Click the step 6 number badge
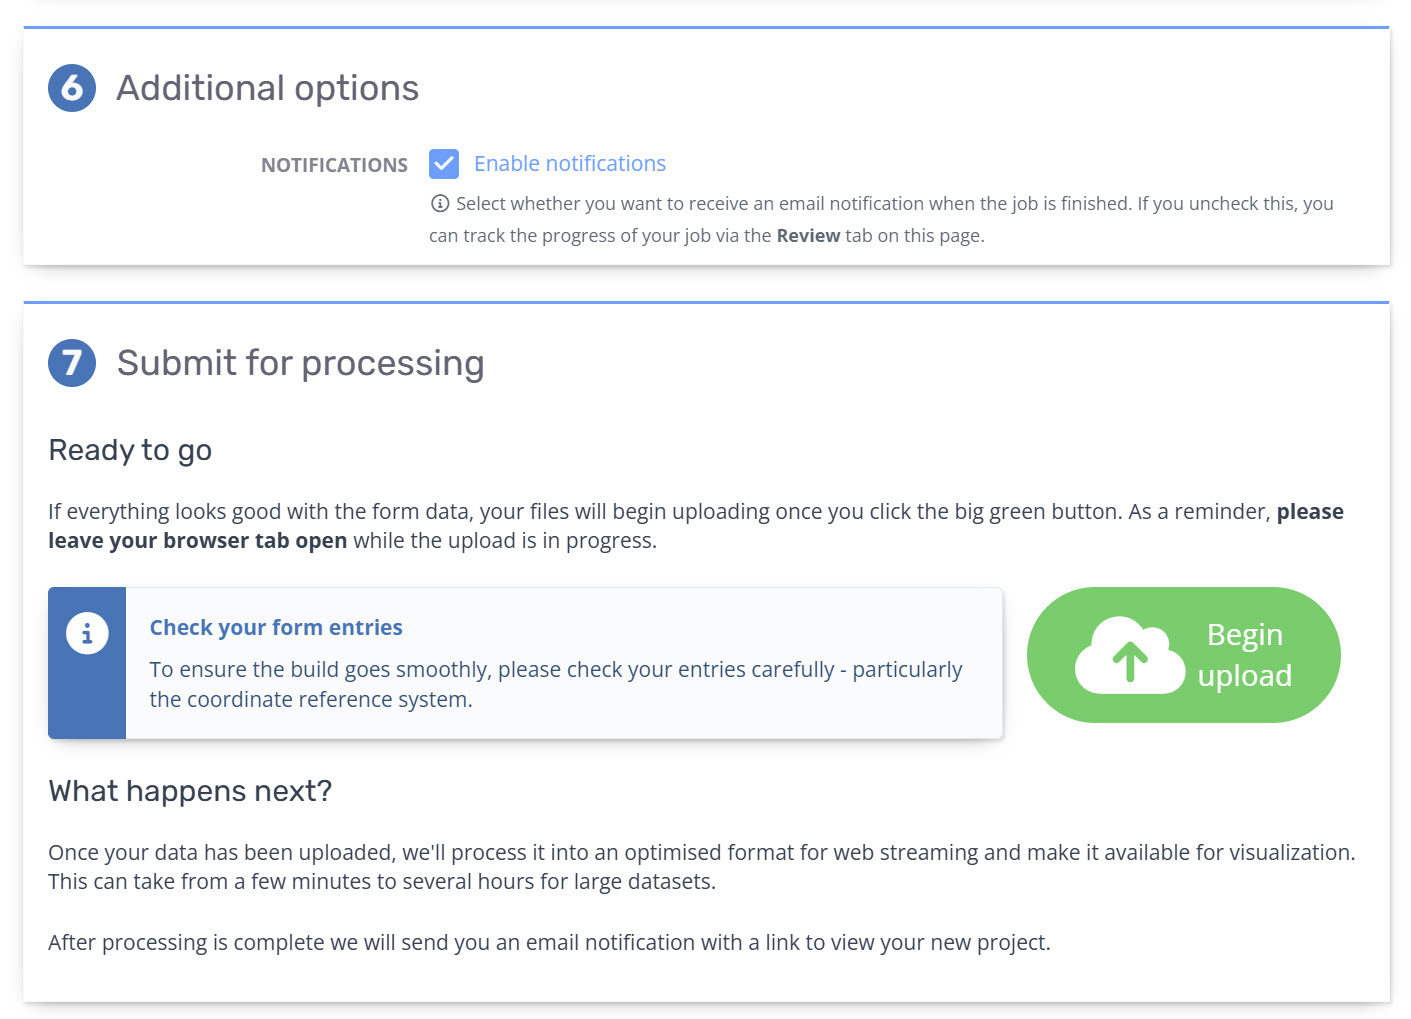The image size is (1411, 1019). (x=72, y=88)
